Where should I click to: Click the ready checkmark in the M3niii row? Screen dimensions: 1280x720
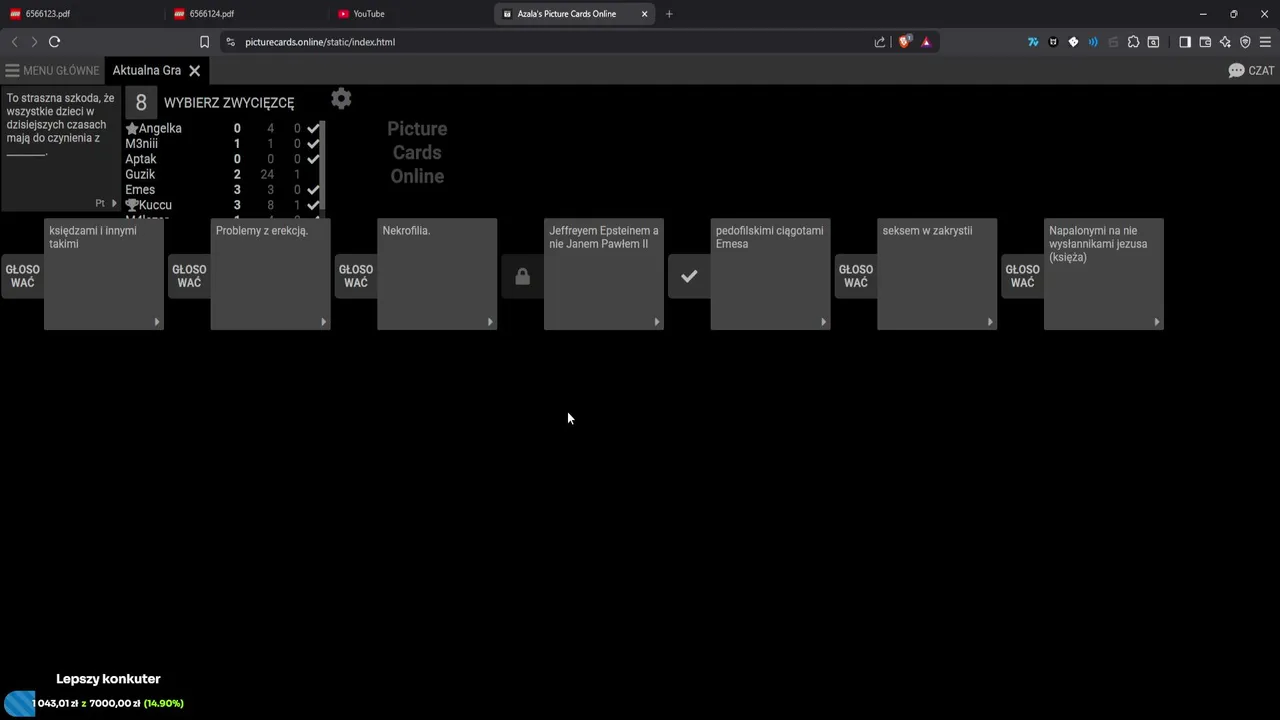(x=313, y=144)
